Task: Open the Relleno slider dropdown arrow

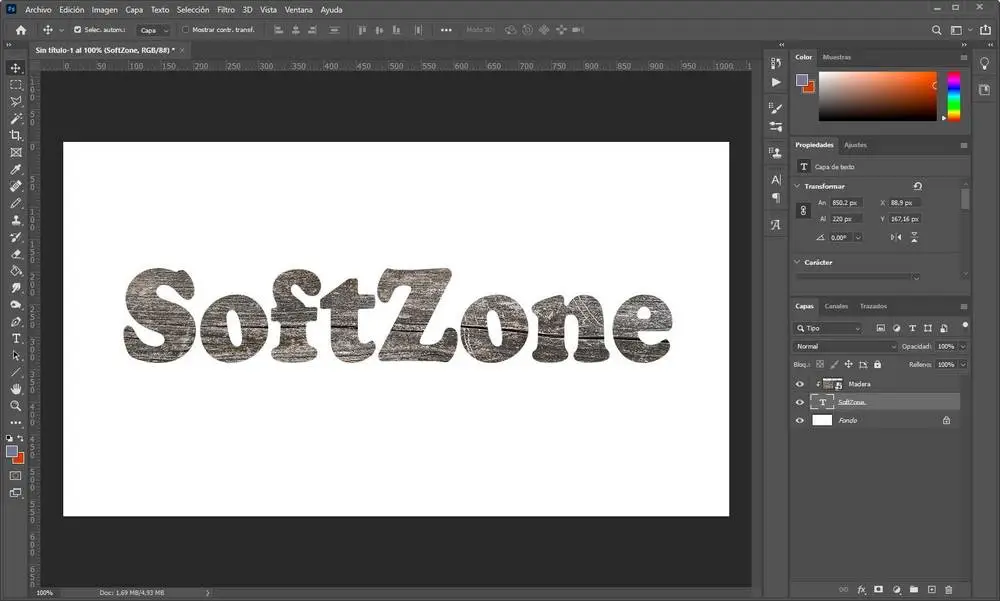Action: (963, 365)
